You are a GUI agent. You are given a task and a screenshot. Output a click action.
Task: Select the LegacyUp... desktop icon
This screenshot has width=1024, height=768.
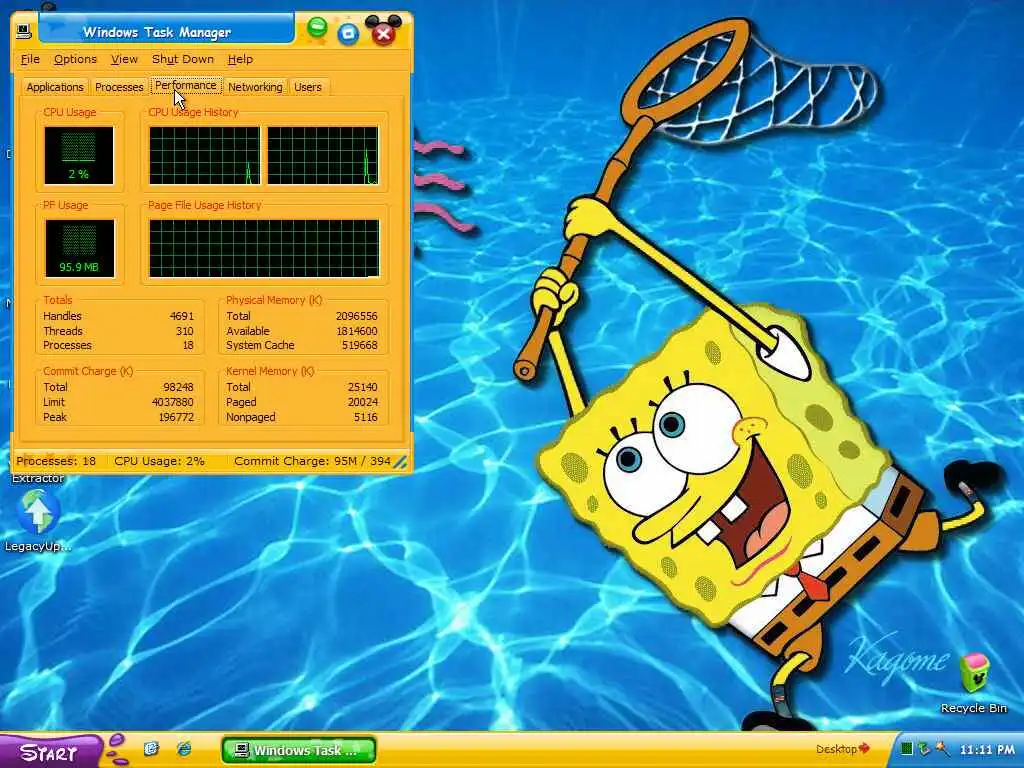pyautogui.click(x=38, y=521)
